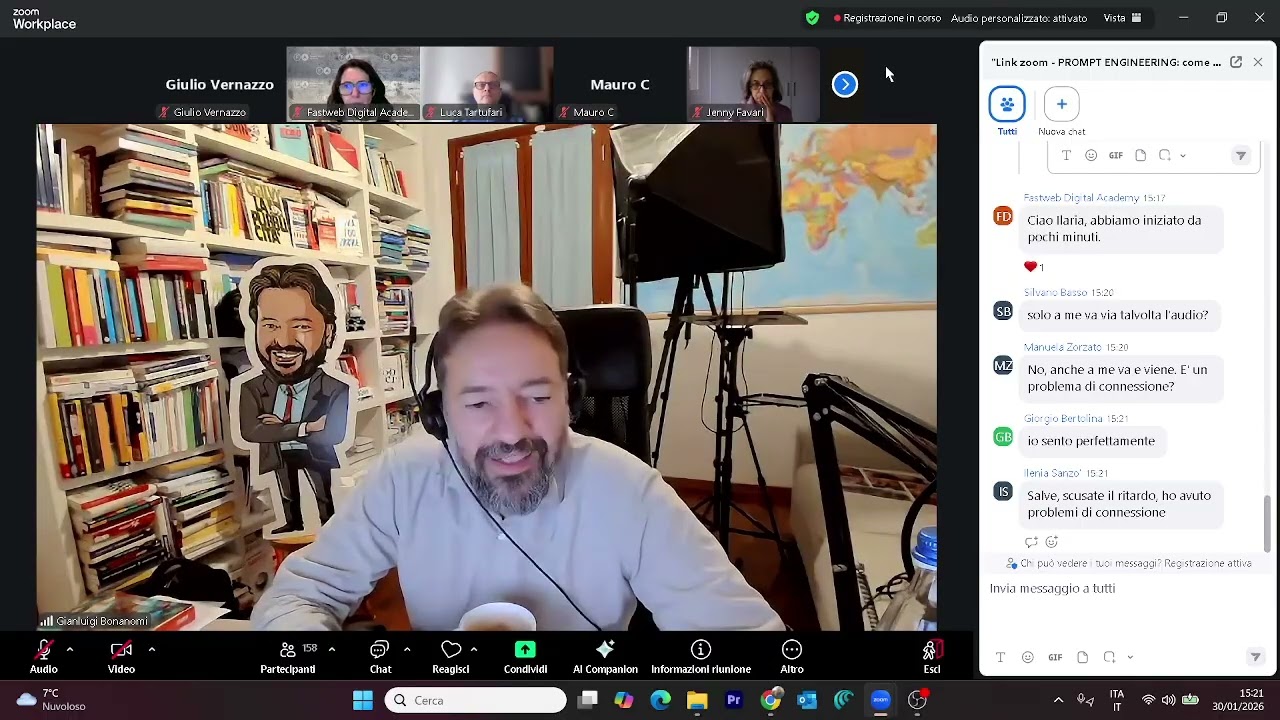Open Silvano Basso's SB avatar

click(1003, 311)
